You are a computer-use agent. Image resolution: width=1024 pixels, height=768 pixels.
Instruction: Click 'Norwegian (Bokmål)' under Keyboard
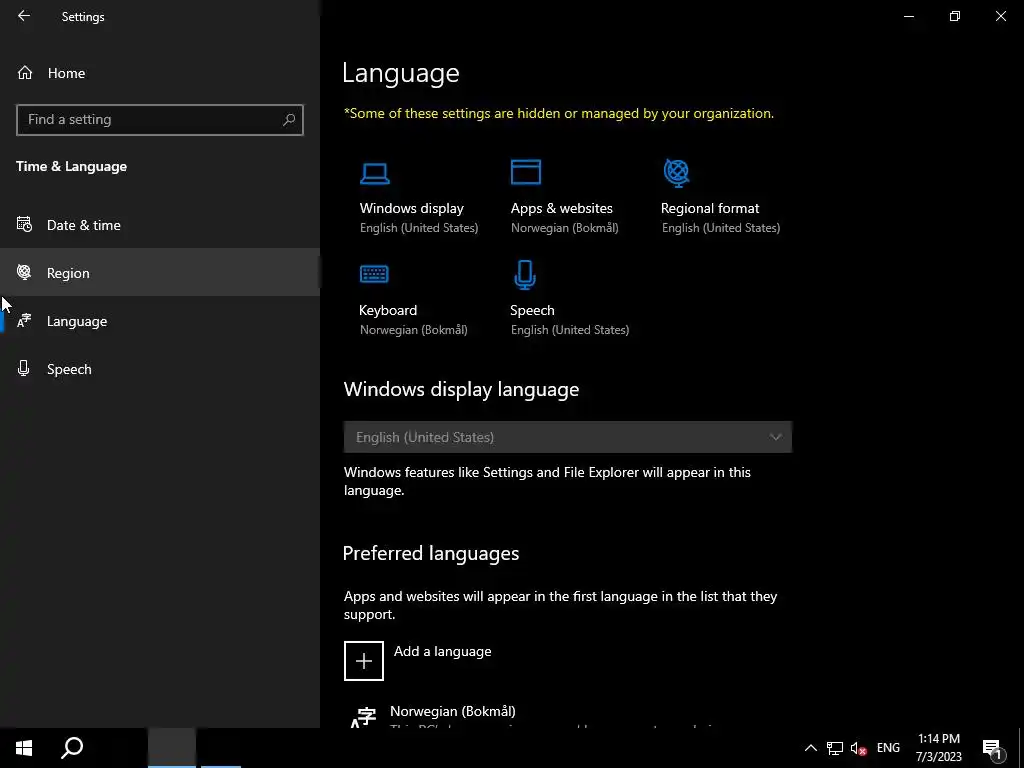pyautogui.click(x=413, y=330)
